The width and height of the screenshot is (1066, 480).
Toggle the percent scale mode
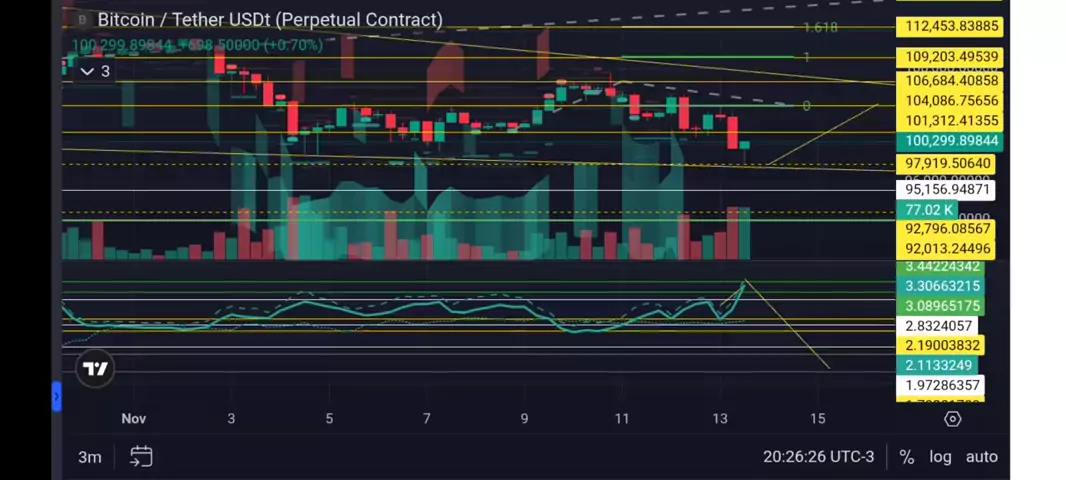coord(906,457)
